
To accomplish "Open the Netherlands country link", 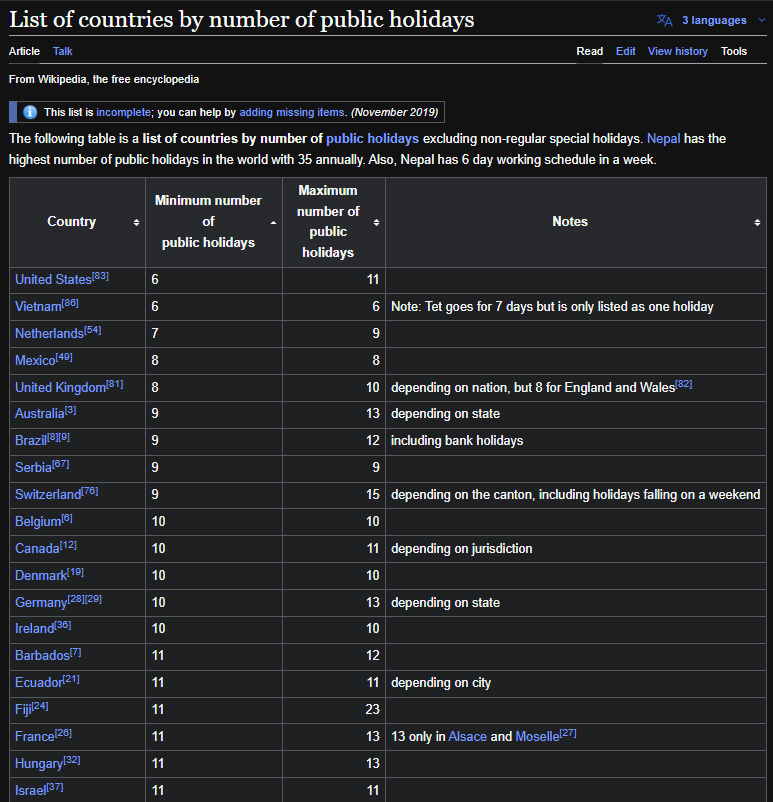I will coord(49,333).
